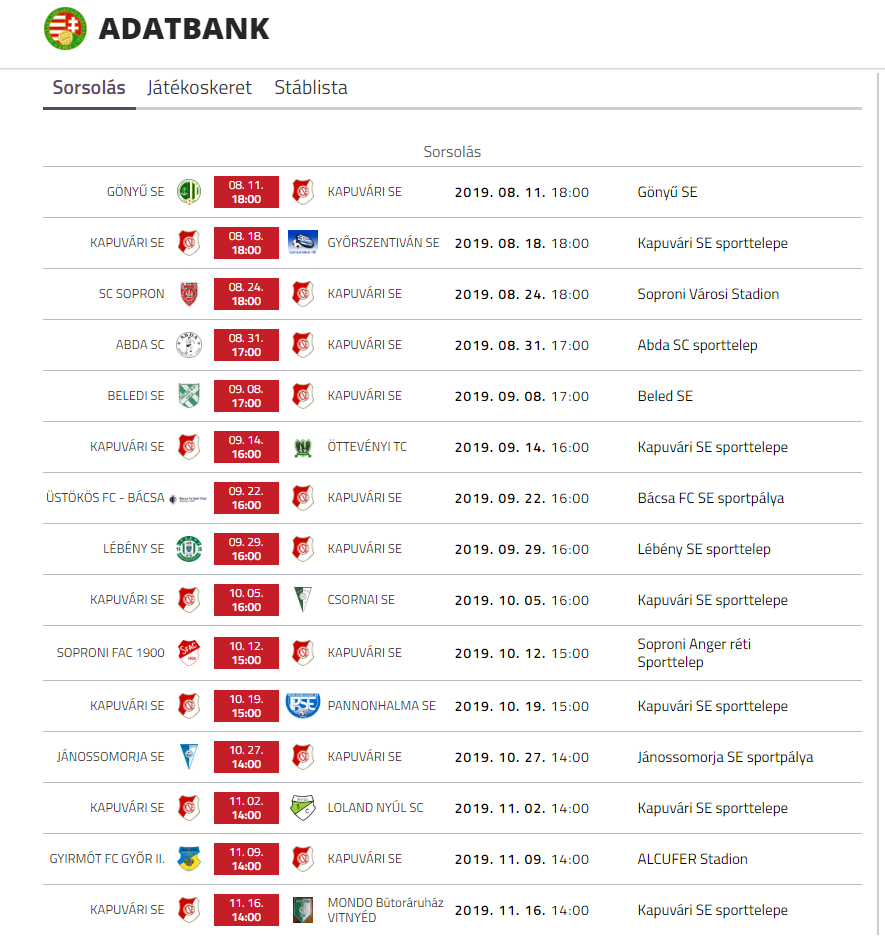Click the Lébény SE team crest
Viewport: 885px width, 952px height.
point(189,549)
